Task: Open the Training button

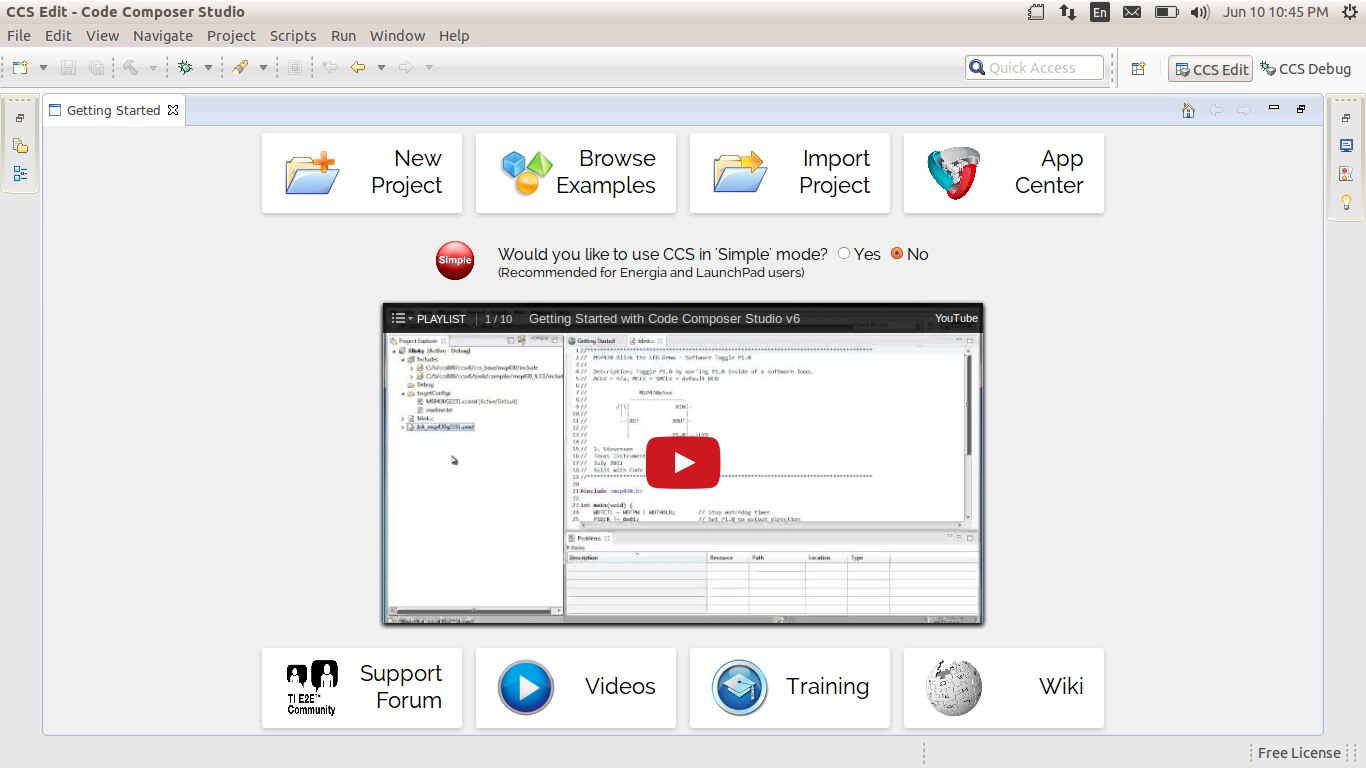Action: tap(790, 688)
